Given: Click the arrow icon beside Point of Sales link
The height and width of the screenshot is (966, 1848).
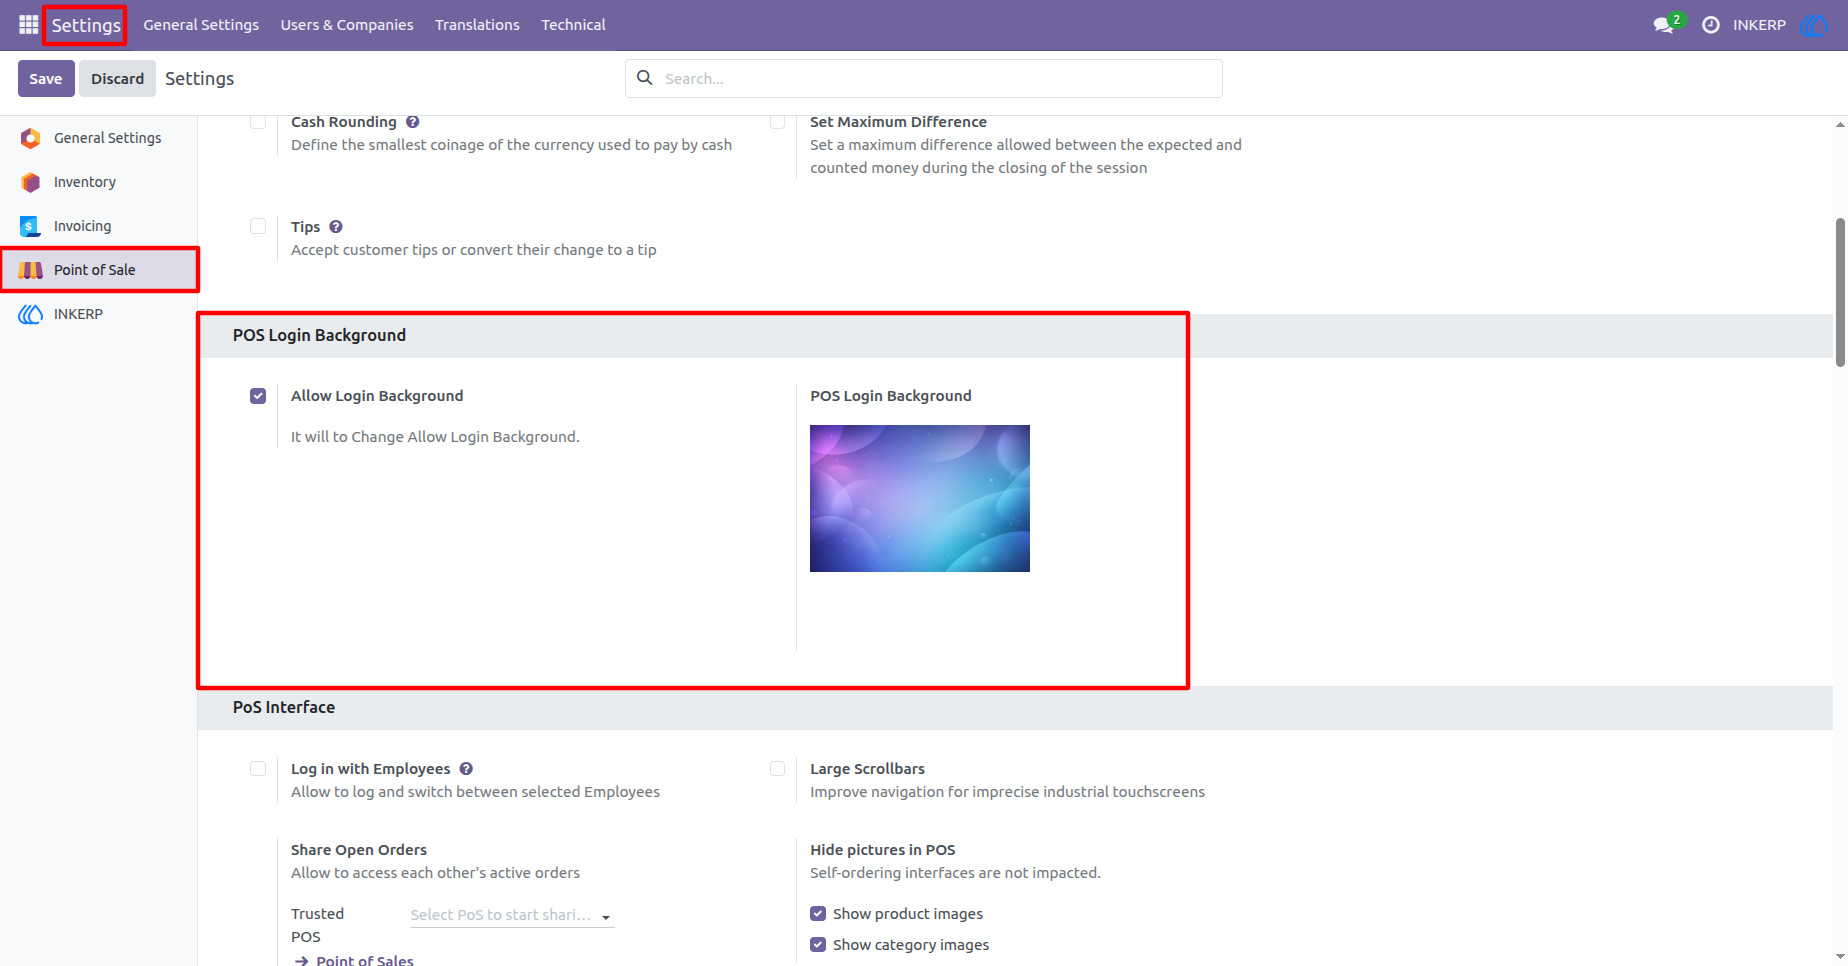Looking at the screenshot, I should pos(302,961).
